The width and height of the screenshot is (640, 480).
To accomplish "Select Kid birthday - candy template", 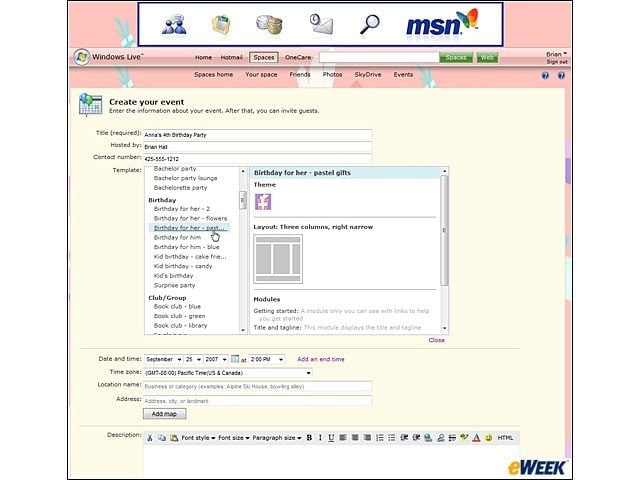I will (x=183, y=266).
